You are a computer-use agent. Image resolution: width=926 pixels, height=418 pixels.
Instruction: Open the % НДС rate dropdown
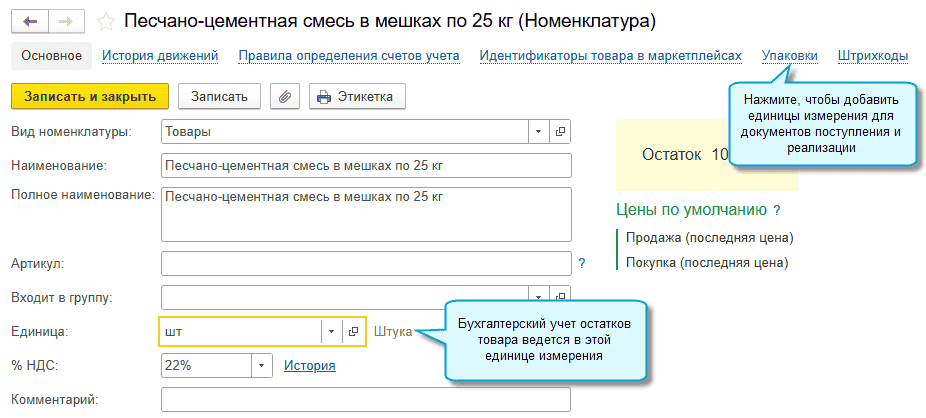pyautogui.click(x=261, y=366)
